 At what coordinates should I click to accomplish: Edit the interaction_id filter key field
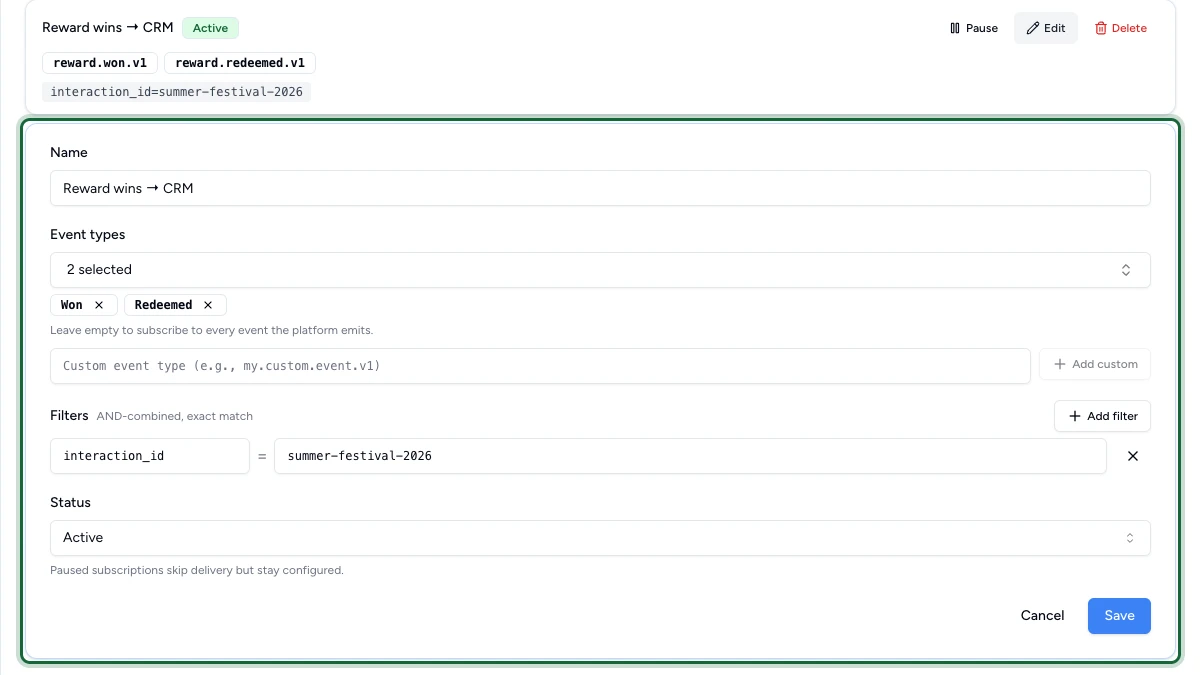(x=150, y=456)
